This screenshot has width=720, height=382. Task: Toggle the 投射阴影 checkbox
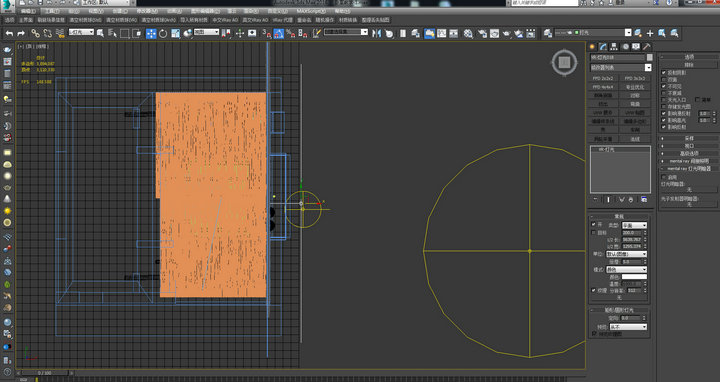(x=664, y=73)
